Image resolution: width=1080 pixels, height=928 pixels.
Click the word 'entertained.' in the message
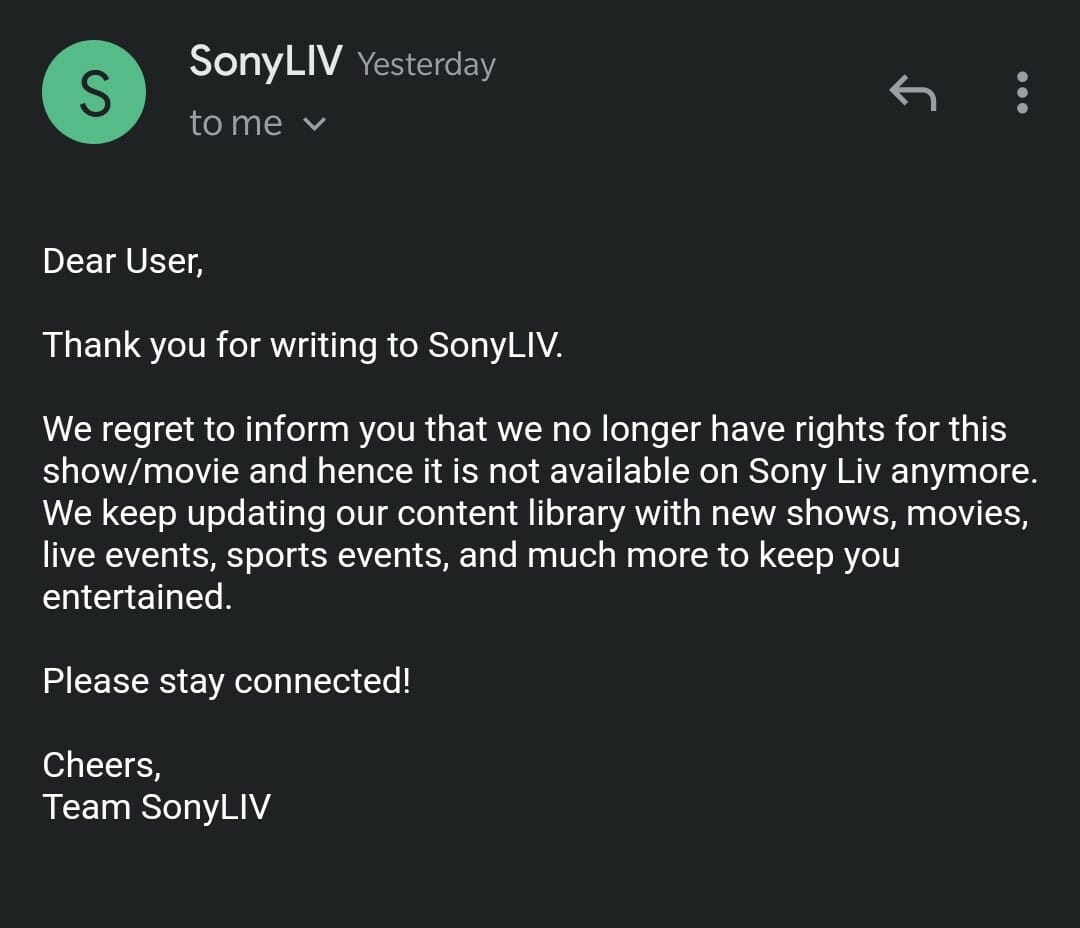tap(137, 597)
